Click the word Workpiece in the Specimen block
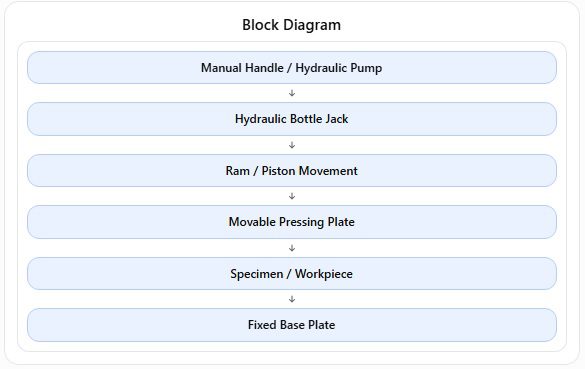 (x=324, y=274)
